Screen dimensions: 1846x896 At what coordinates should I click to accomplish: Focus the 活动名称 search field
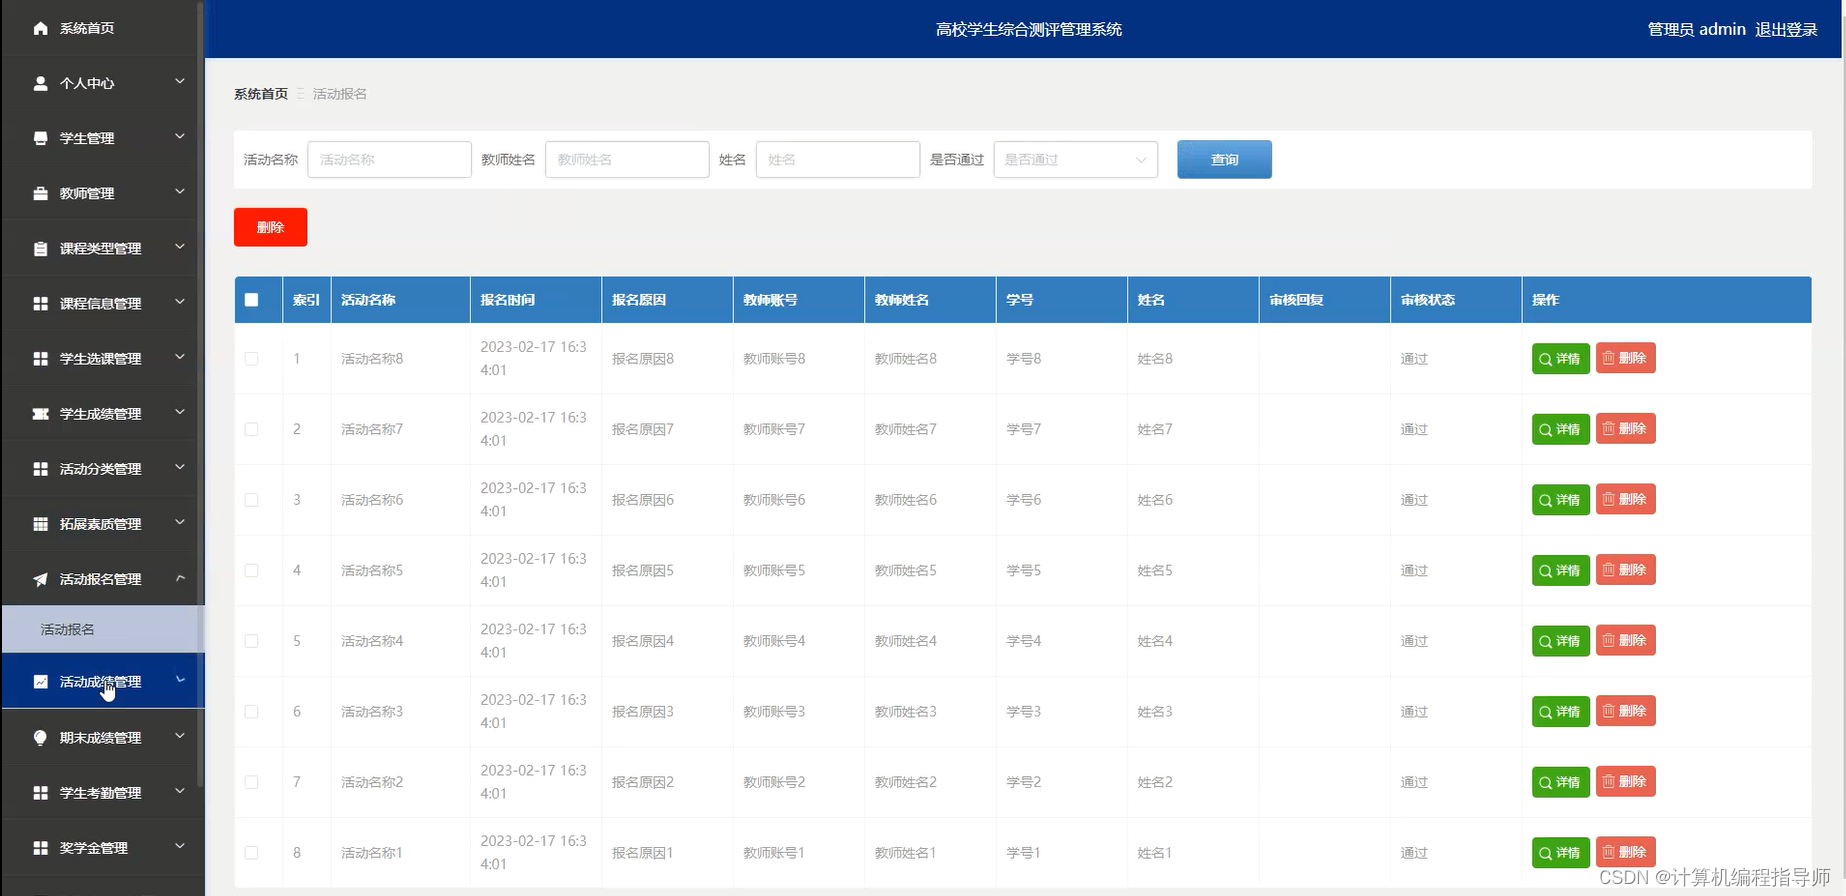point(389,159)
